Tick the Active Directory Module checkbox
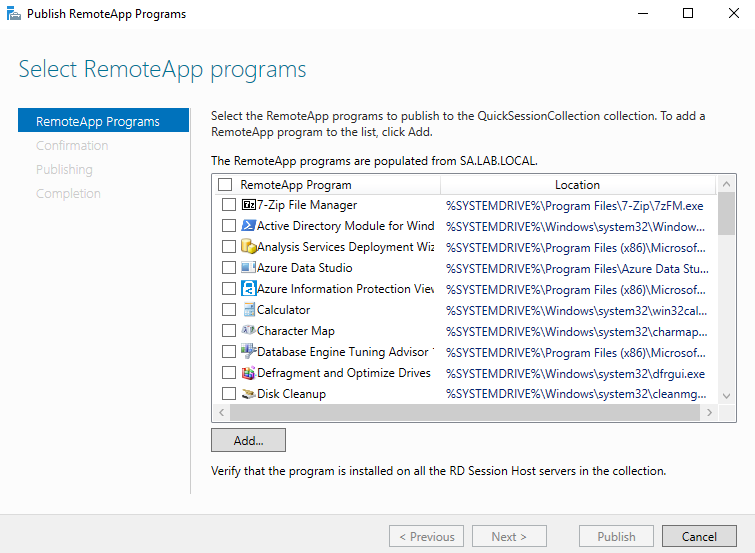 pyautogui.click(x=229, y=225)
